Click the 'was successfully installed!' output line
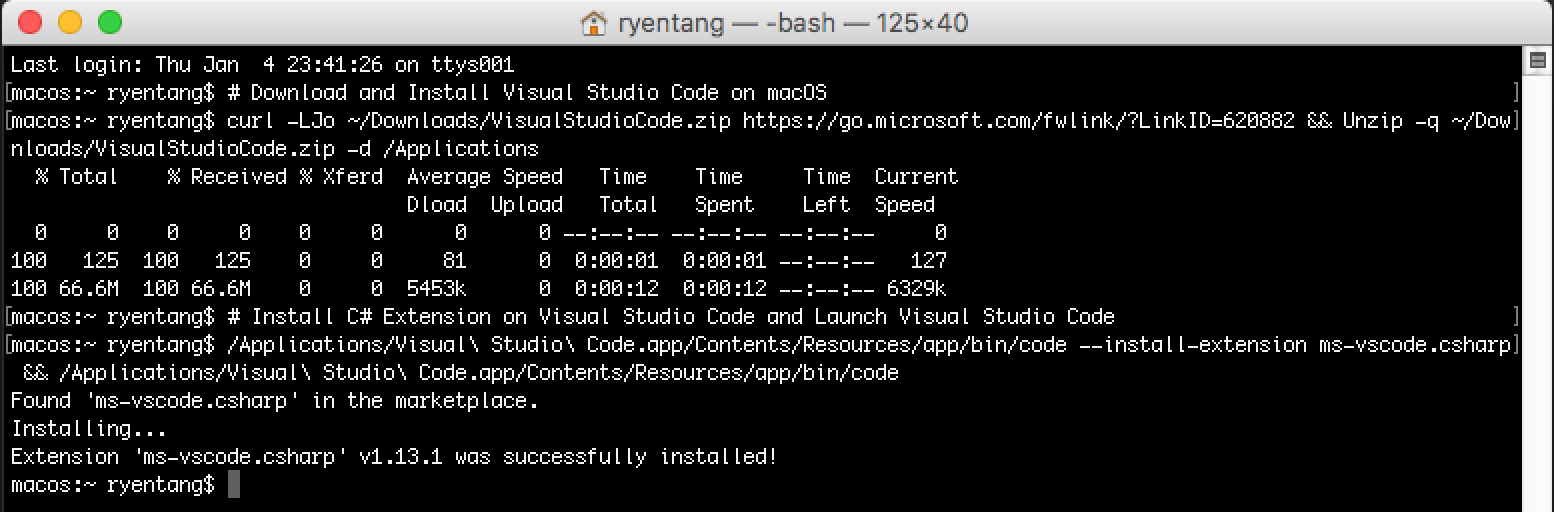The image size is (1554, 512). 394,457
